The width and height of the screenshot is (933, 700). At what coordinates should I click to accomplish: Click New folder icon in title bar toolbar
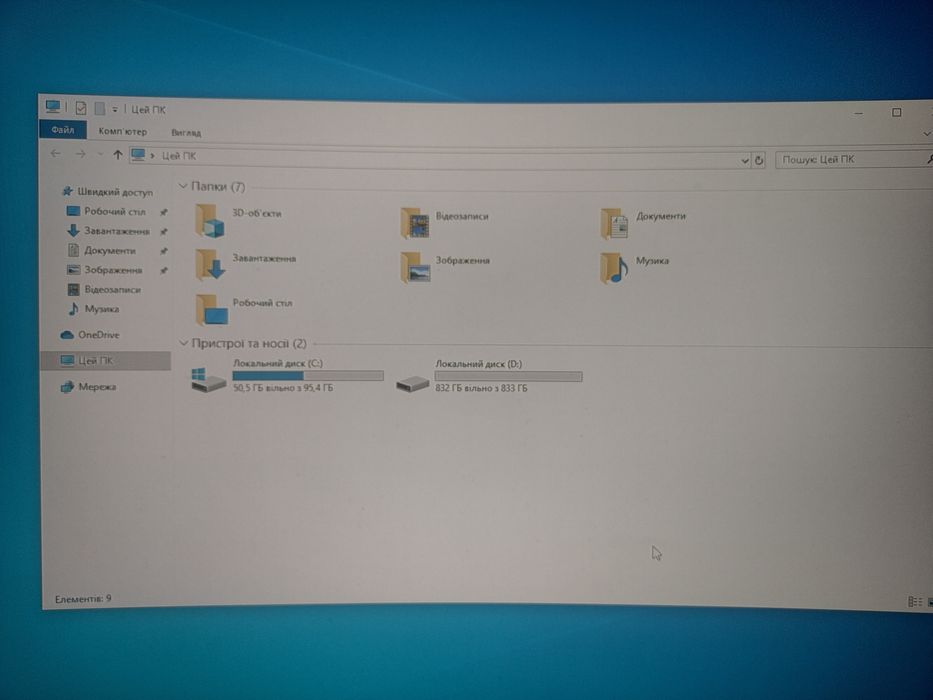pyautogui.click(x=99, y=108)
